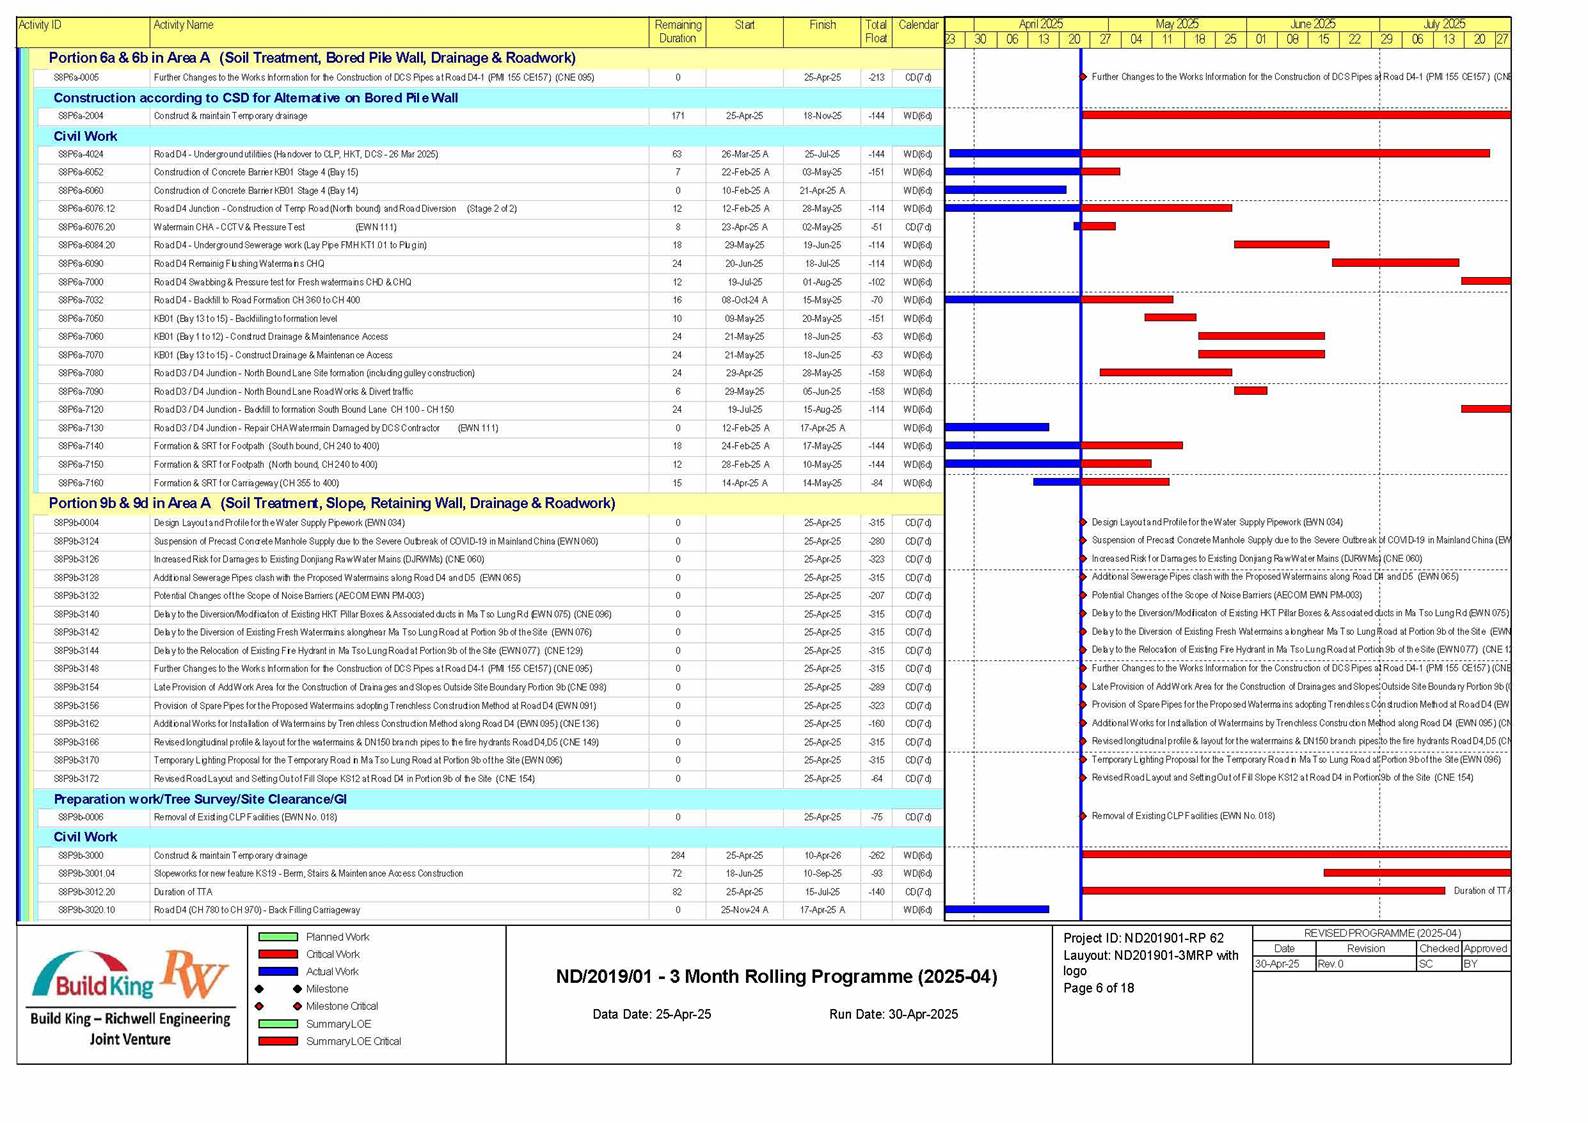Viewport: 1588px width, 1123px height.
Task: Click the green Planned Work legend swatch
Action: 278,937
